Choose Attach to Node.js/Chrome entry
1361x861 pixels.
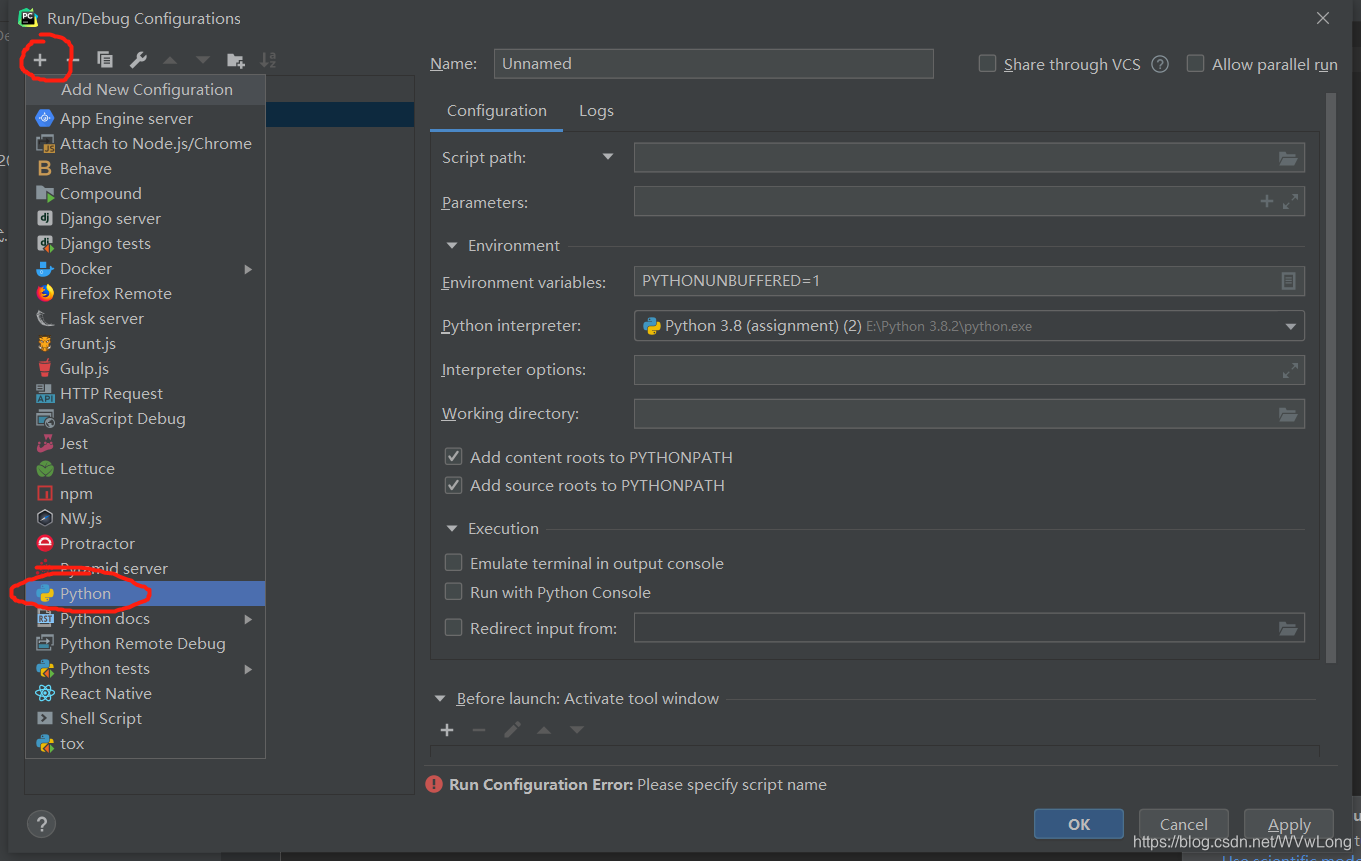click(x=145, y=143)
